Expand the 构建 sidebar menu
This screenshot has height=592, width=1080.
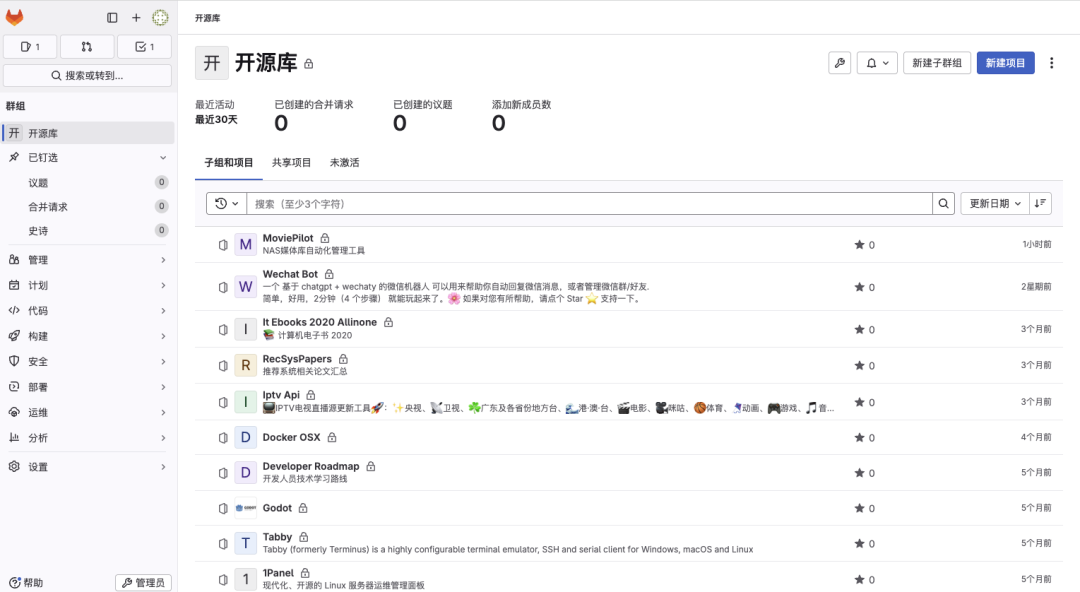(x=87, y=336)
